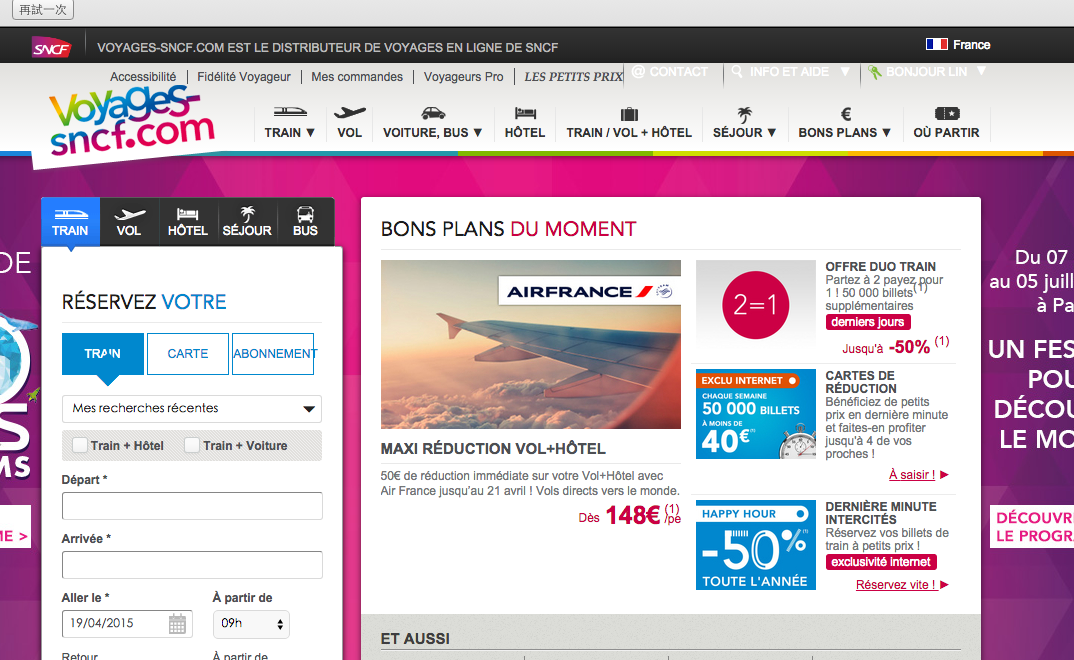Open the calendar icon in Aller le field

pos(177,625)
